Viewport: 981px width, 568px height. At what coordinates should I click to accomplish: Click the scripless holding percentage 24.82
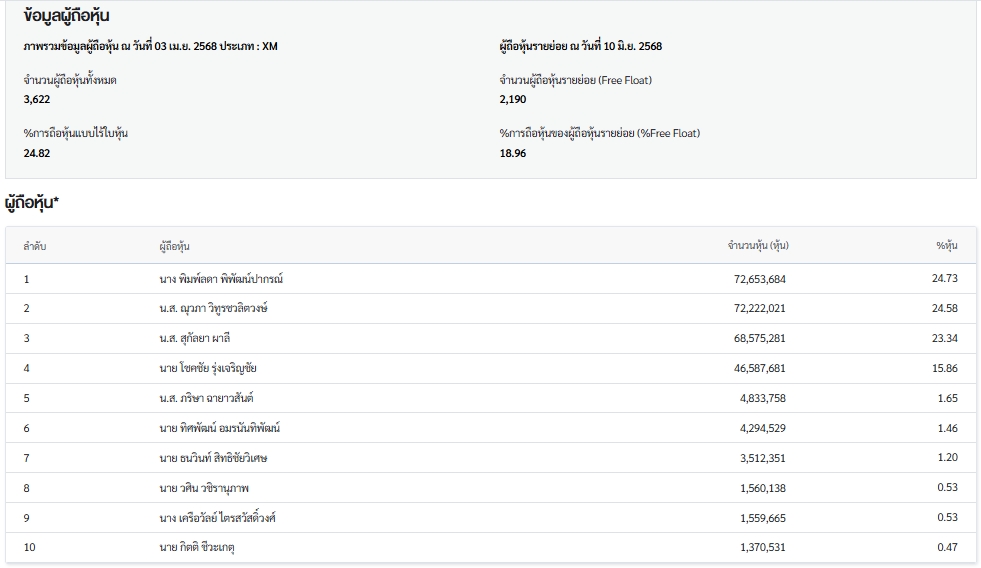37,153
